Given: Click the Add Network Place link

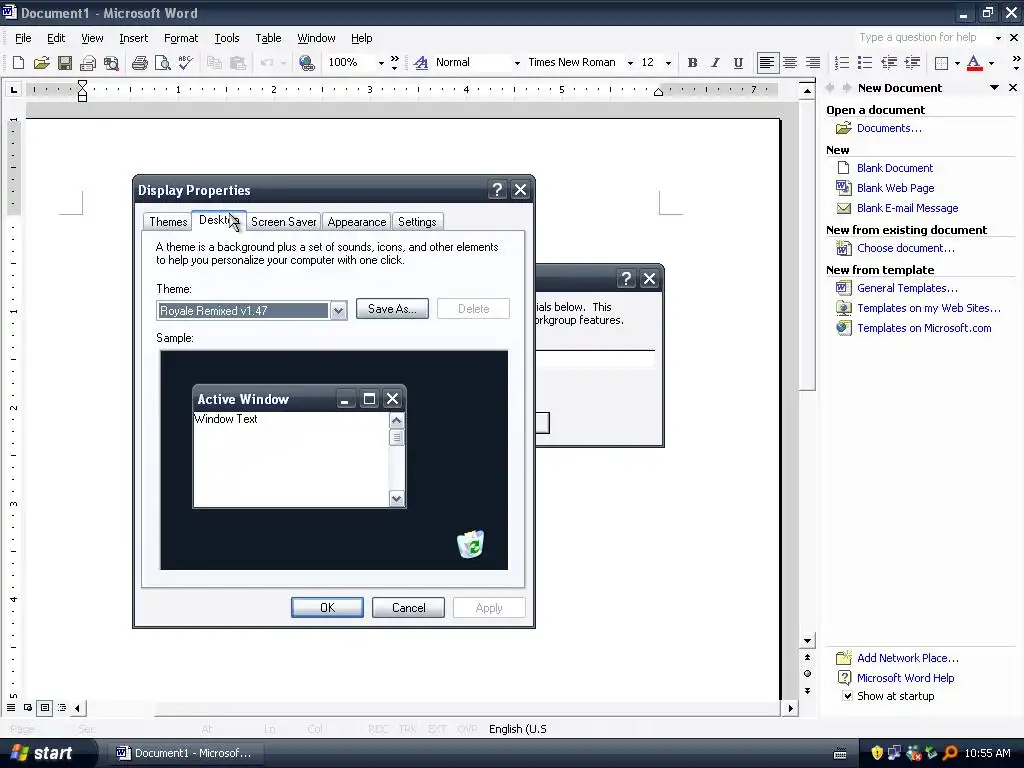Looking at the screenshot, I should point(907,658).
